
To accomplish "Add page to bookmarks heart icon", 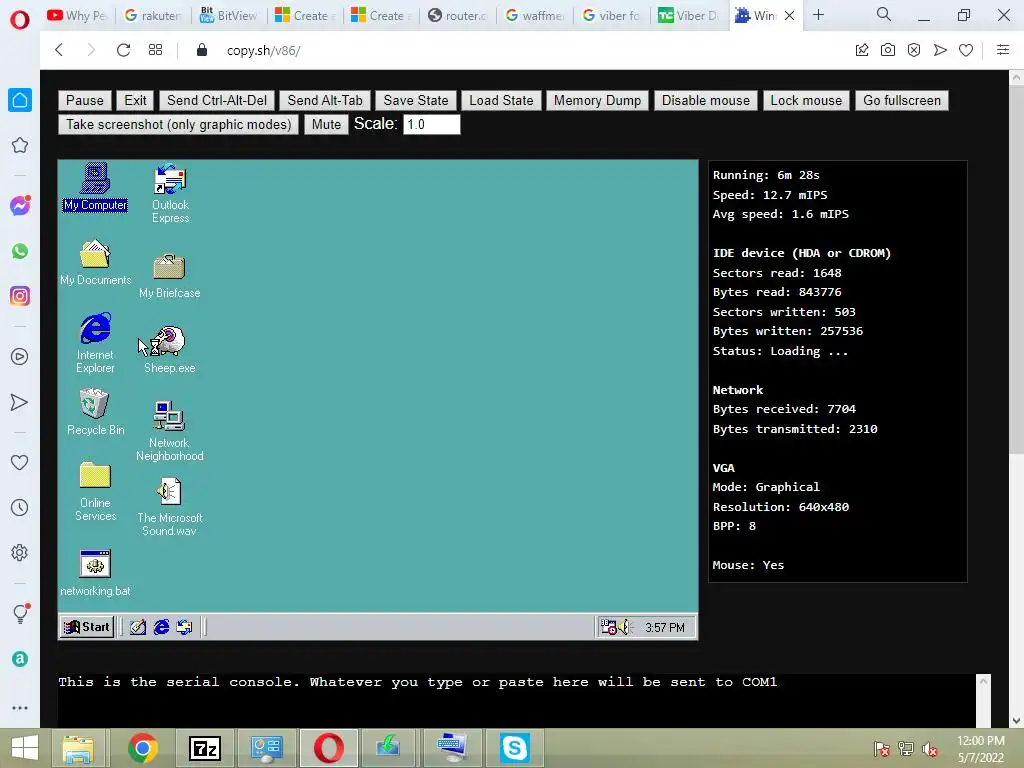I will pyautogui.click(x=966, y=50).
